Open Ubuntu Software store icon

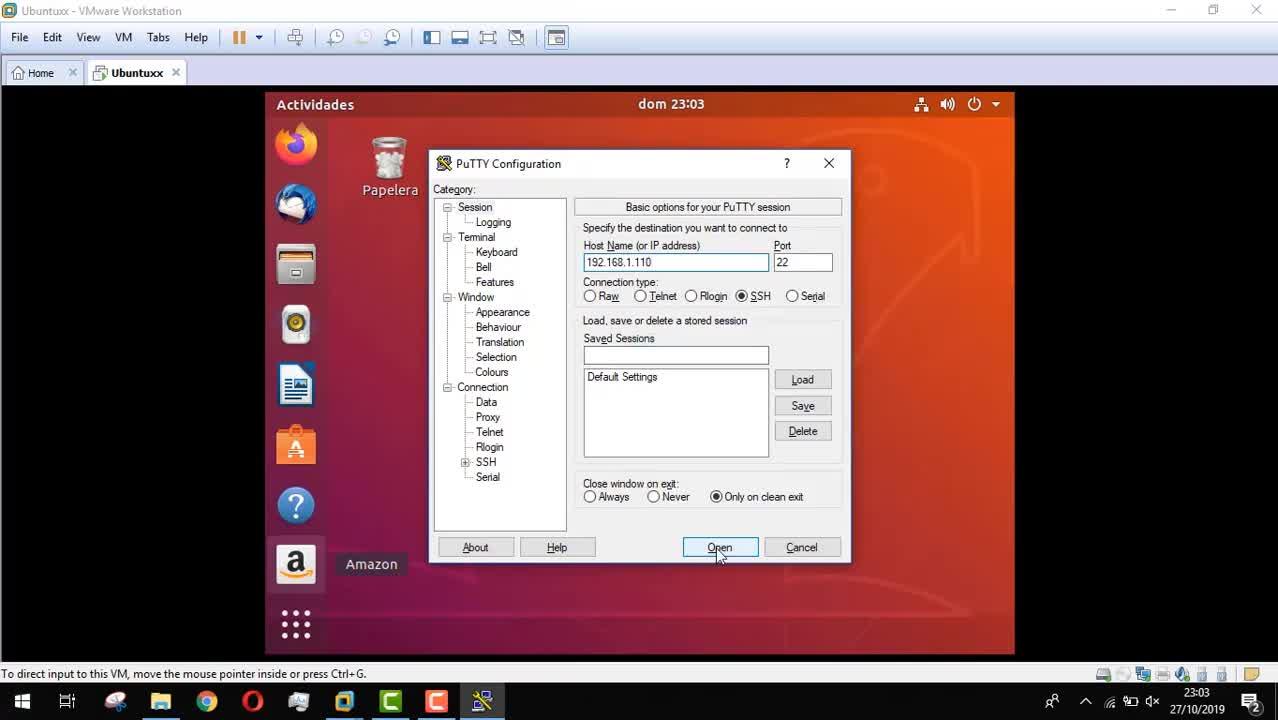(296, 445)
